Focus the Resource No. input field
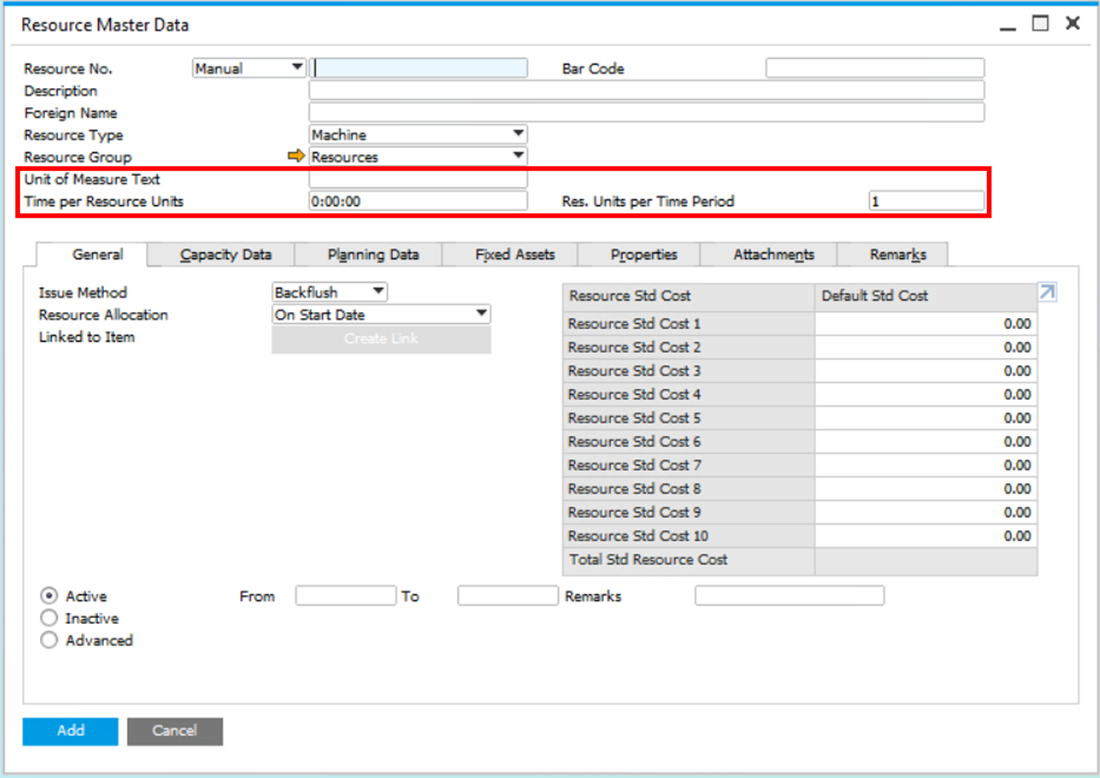The width and height of the screenshot is (1100, 778). (x=418, y=68)
